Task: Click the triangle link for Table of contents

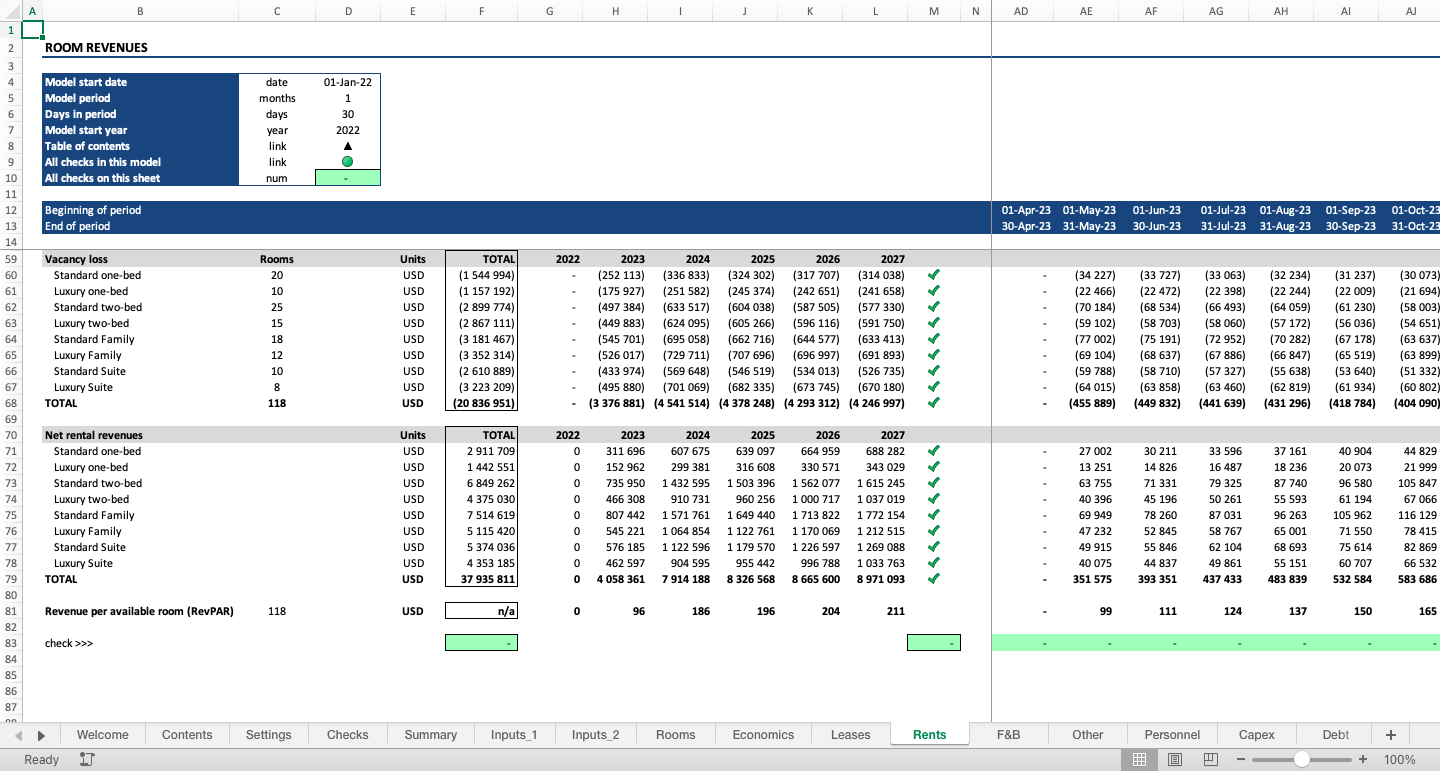Action: click(x=347, y=146)
